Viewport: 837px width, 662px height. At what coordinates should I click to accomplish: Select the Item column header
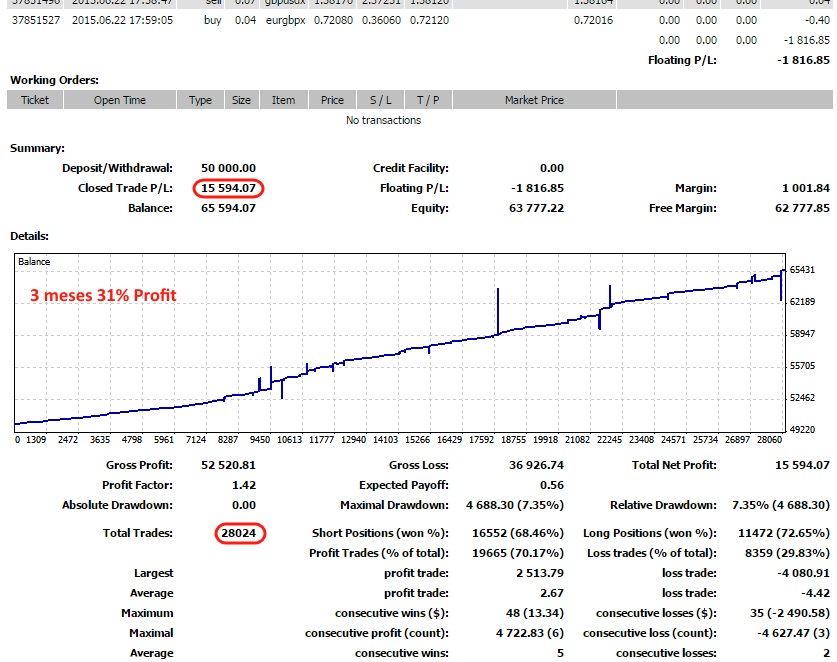(x=283, y=100)
